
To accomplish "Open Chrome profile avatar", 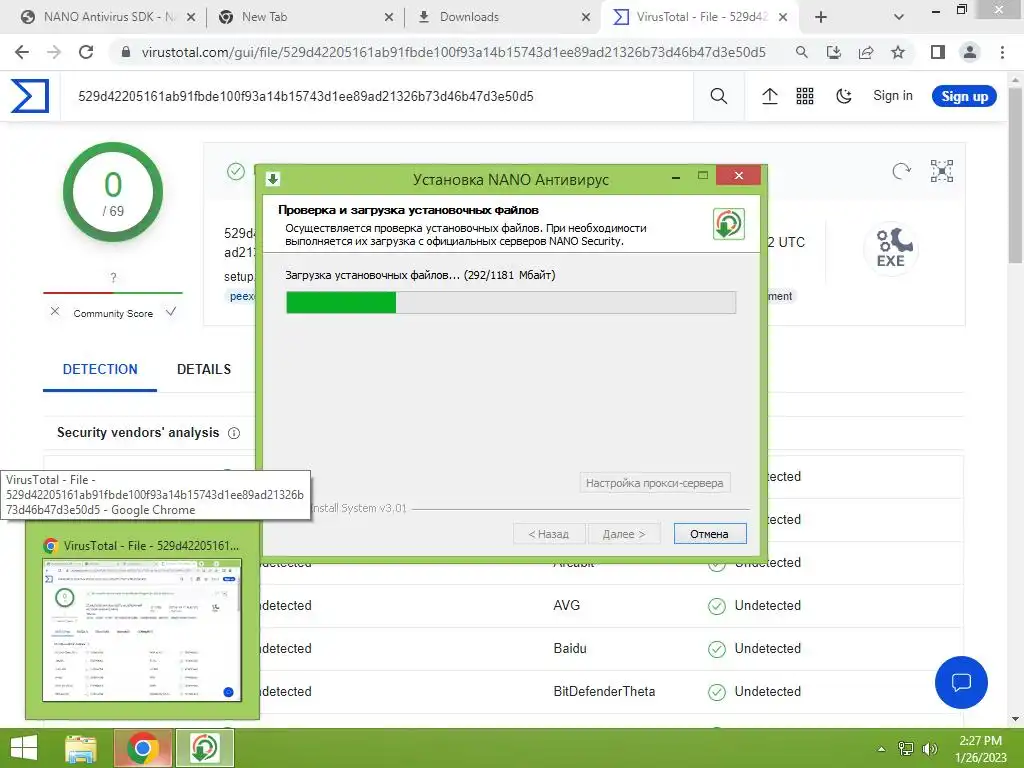I will [970, 52].
